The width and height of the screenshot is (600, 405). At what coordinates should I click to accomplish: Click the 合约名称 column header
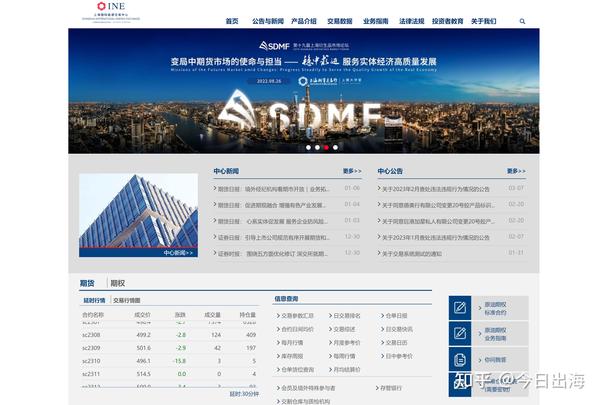coord(93,315)
